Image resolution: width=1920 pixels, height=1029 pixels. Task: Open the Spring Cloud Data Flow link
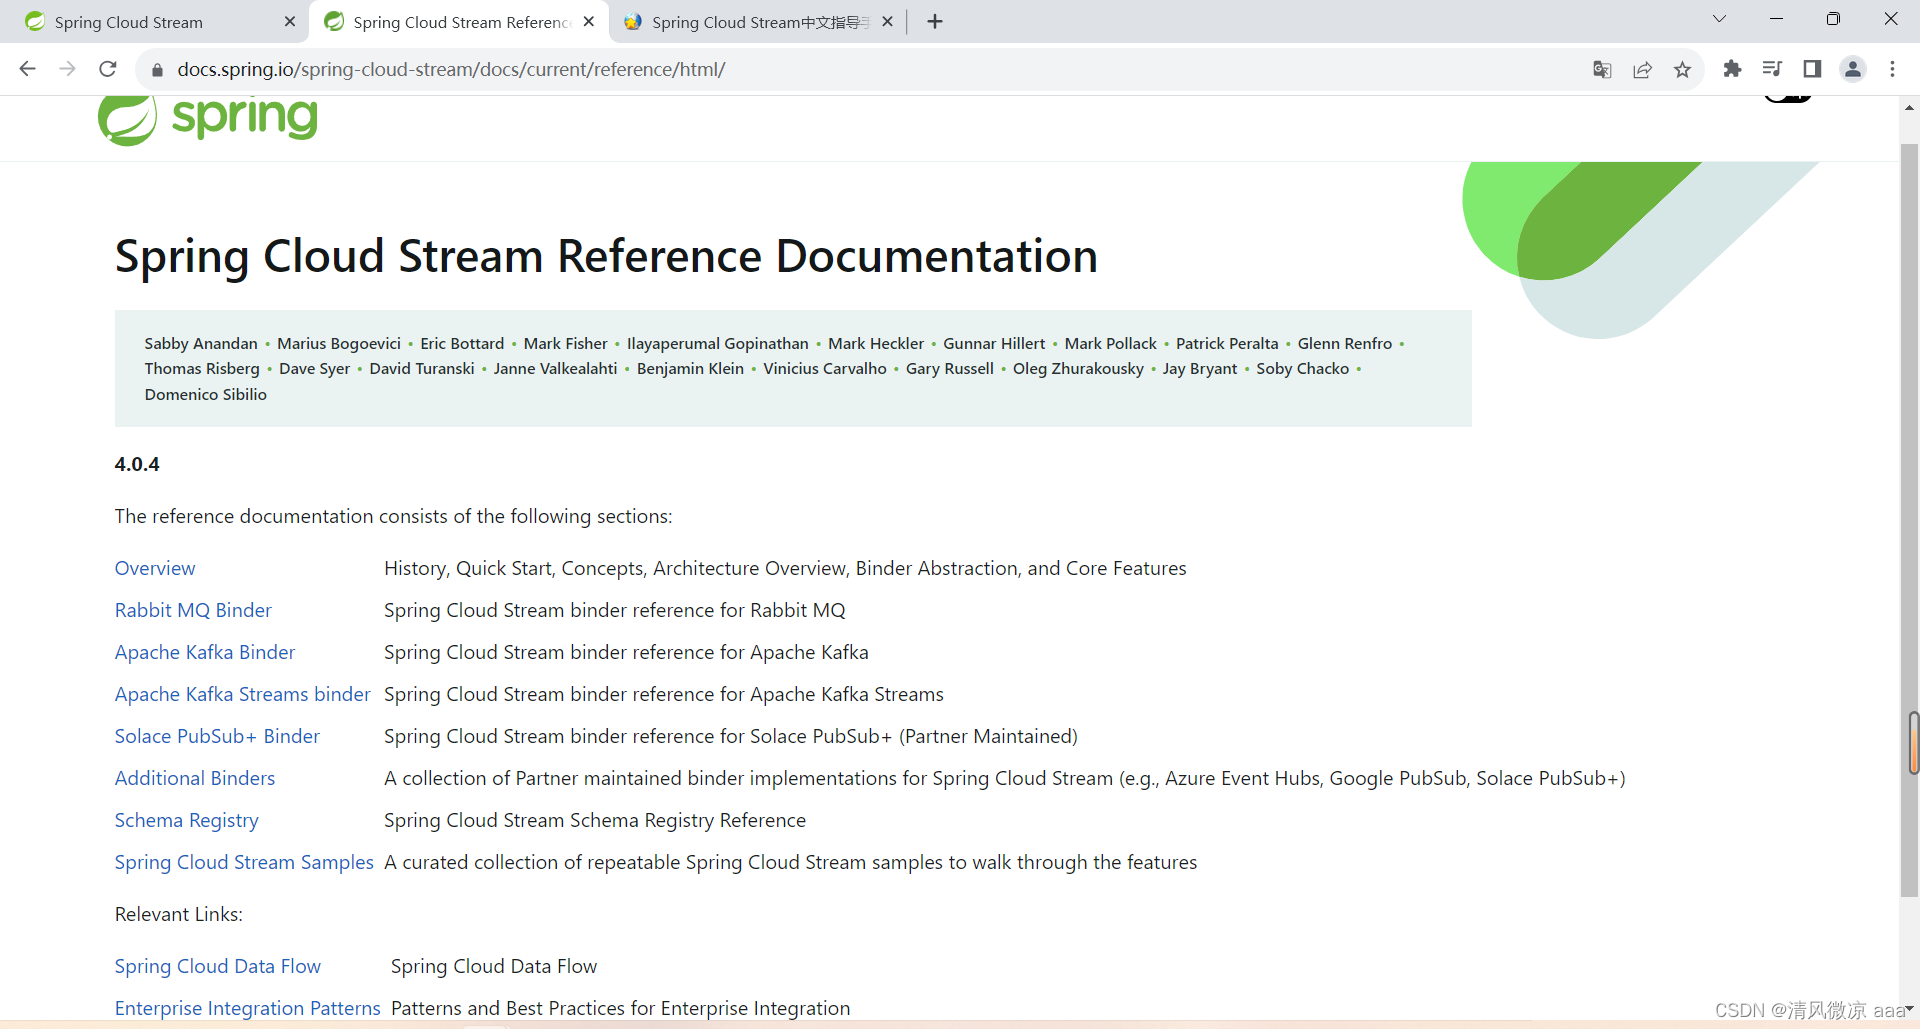point(218,966)
